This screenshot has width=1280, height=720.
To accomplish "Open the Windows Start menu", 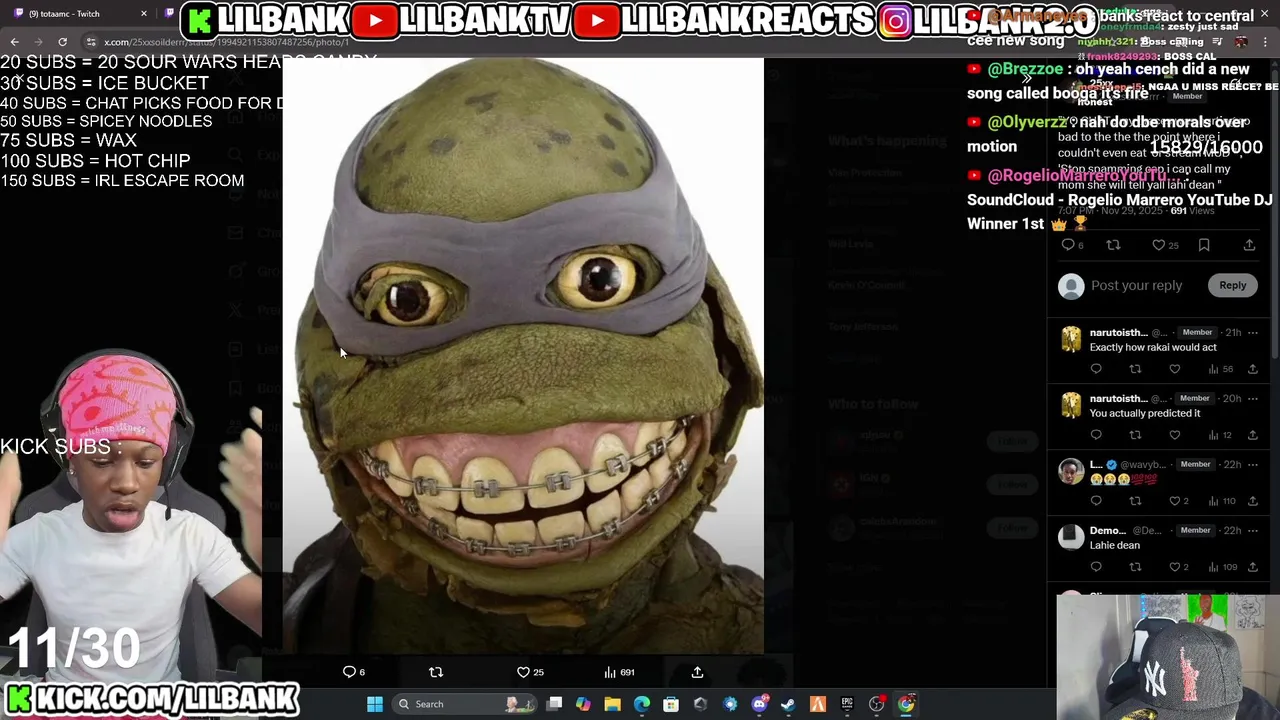I will click(x=374, y=704).
